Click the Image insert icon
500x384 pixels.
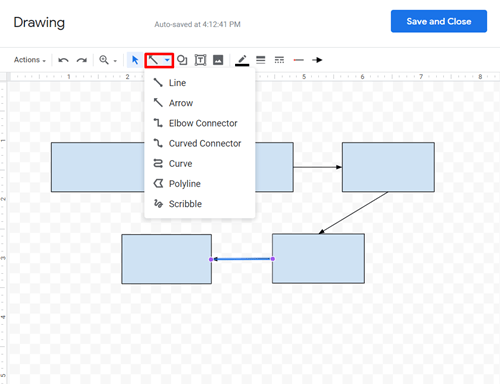(218, 60)
